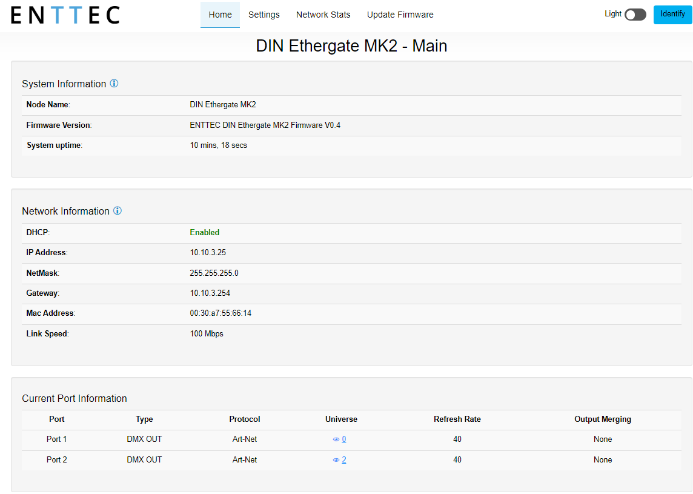Click the Output Merging column header
This screenshot has height=494, width=693.
[602, 419]
